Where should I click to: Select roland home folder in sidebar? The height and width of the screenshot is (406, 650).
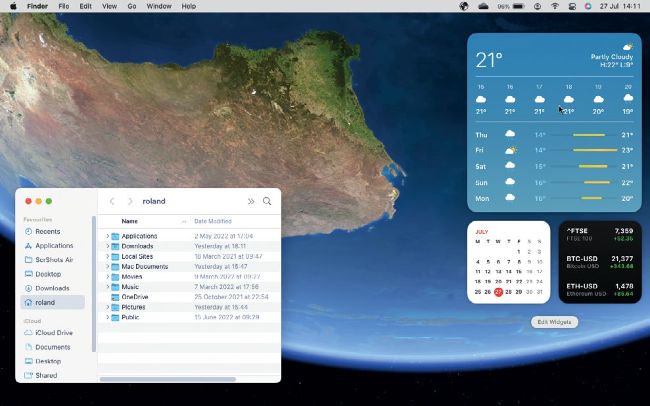[52, 302]
